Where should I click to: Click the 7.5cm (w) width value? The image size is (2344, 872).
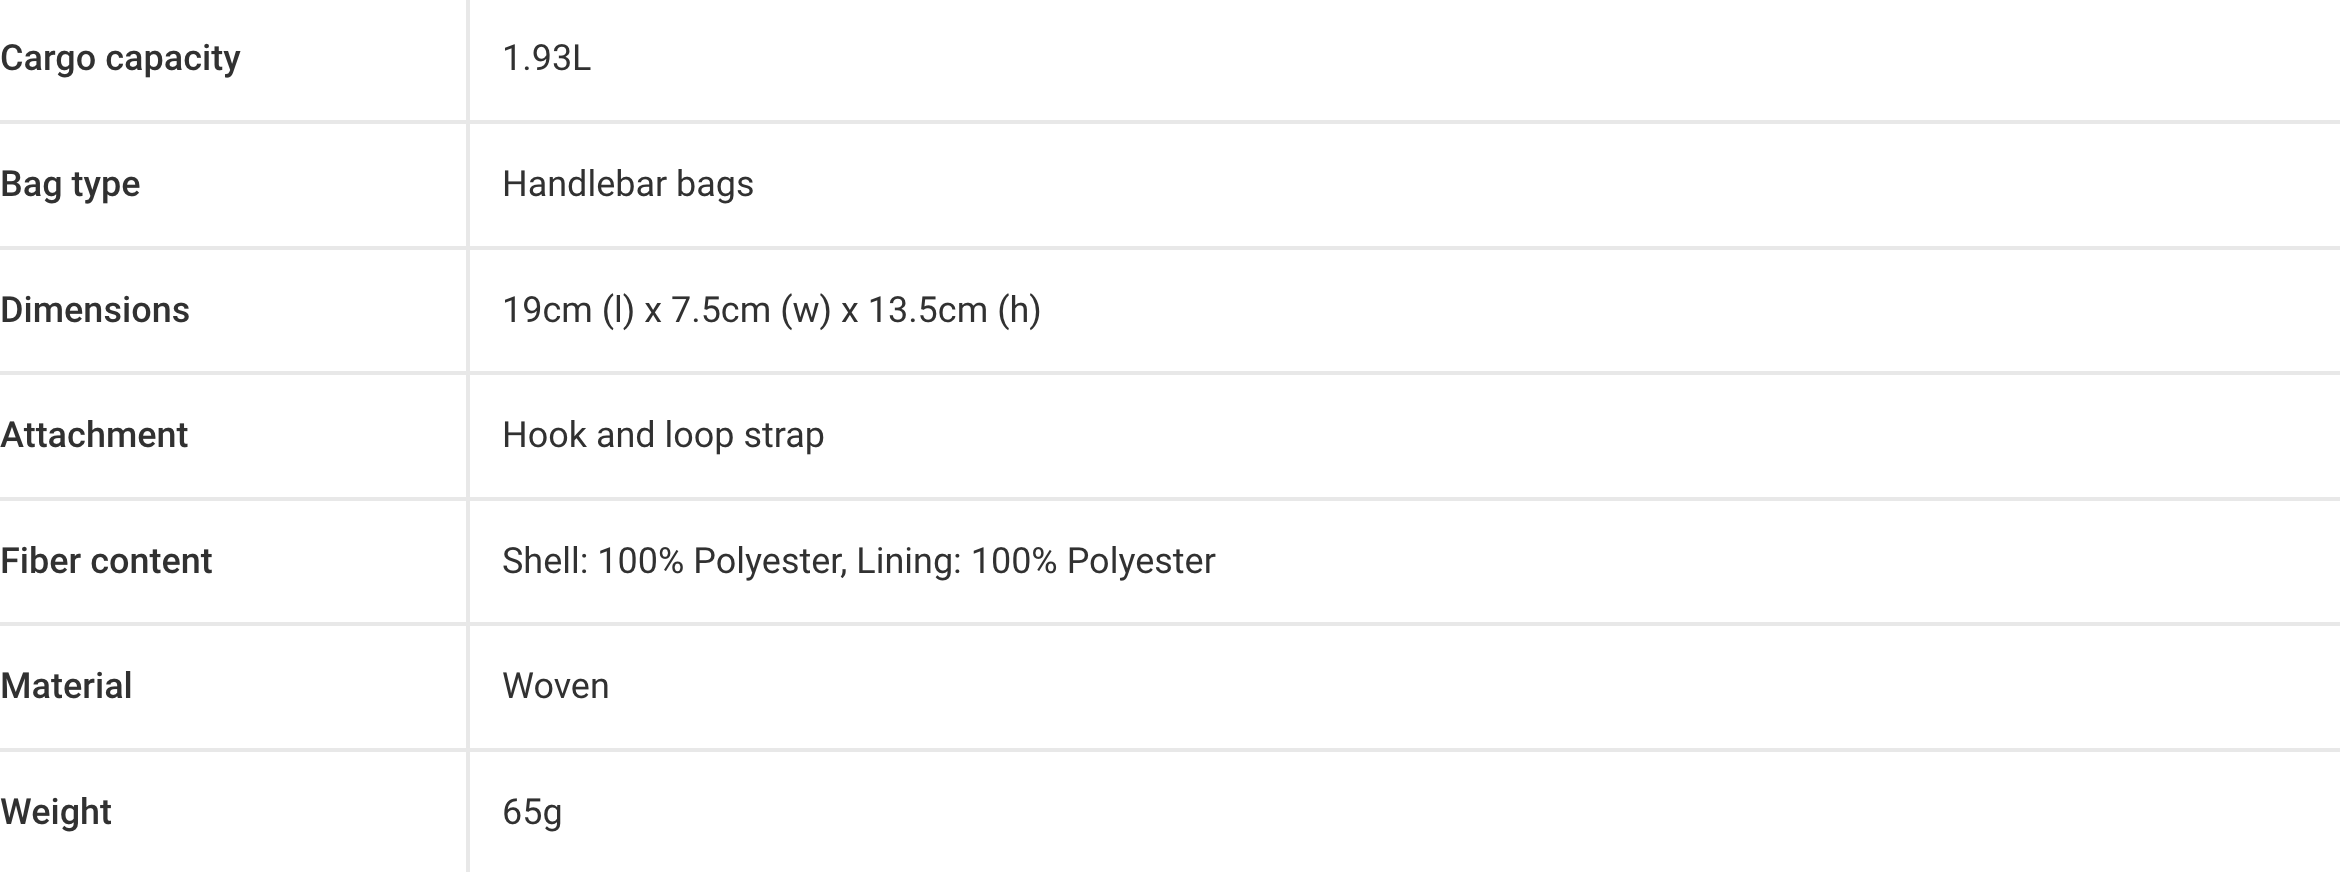(751, 310)
